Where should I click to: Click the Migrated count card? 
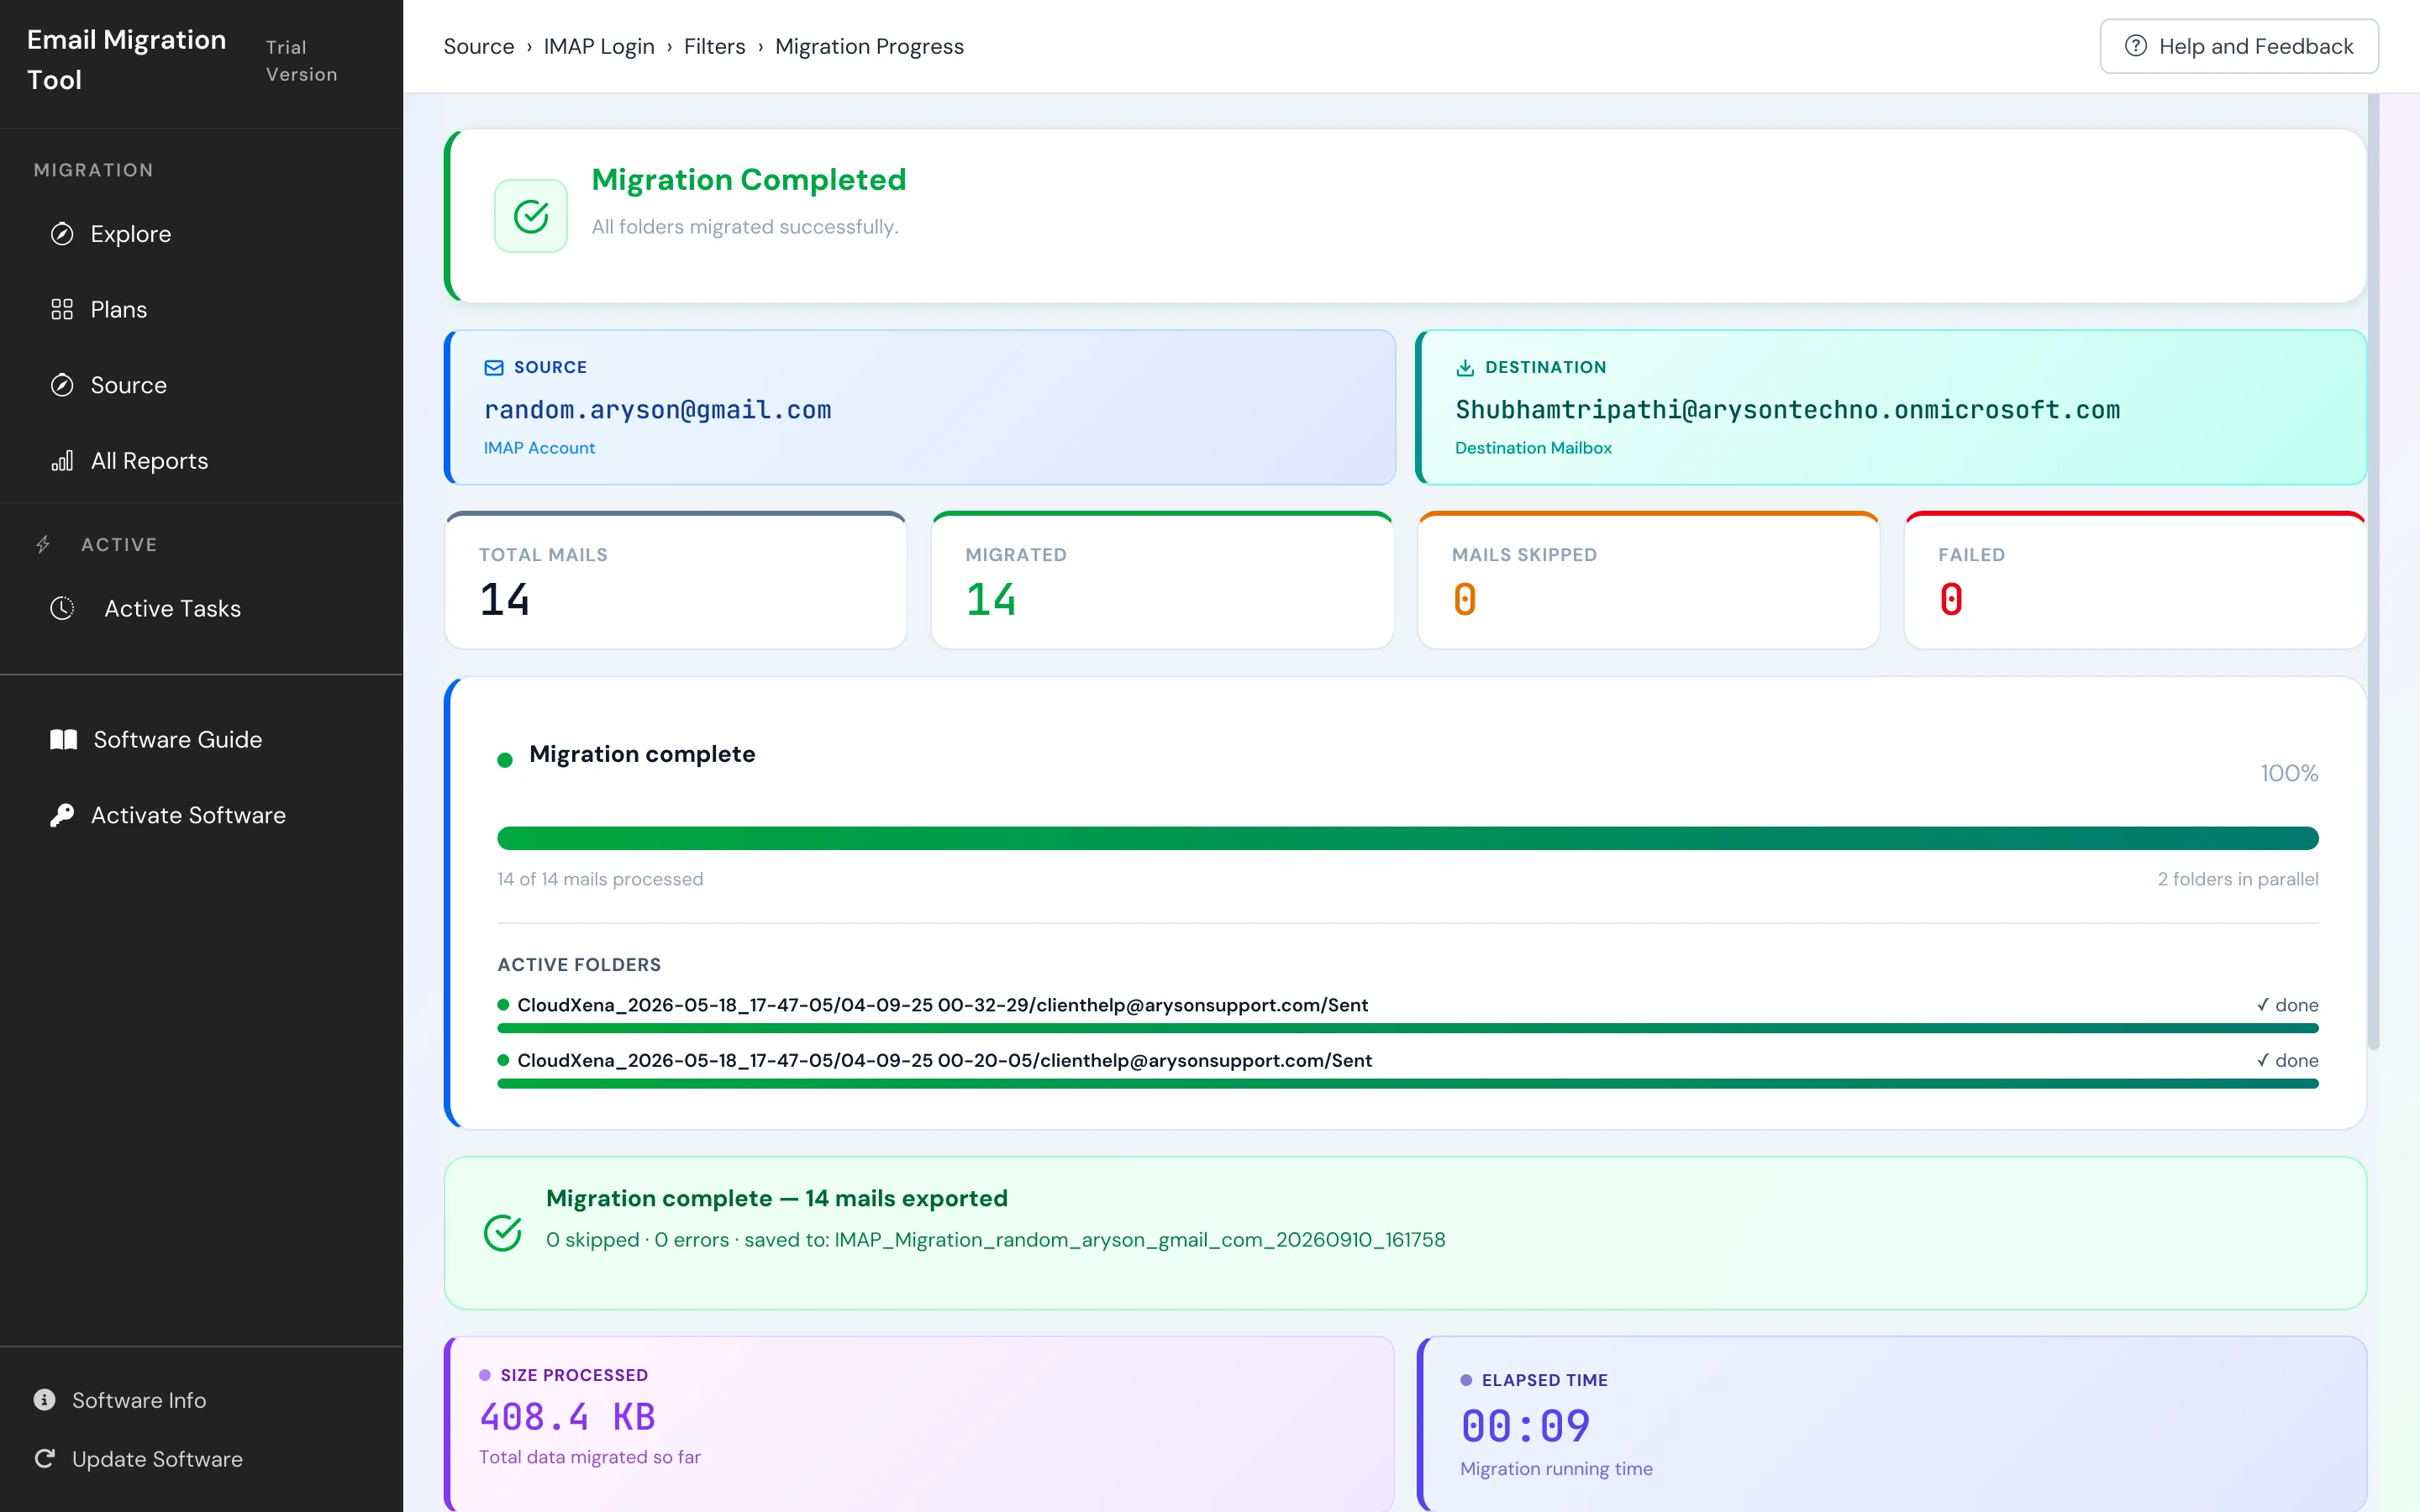(x=1162, y=581)
